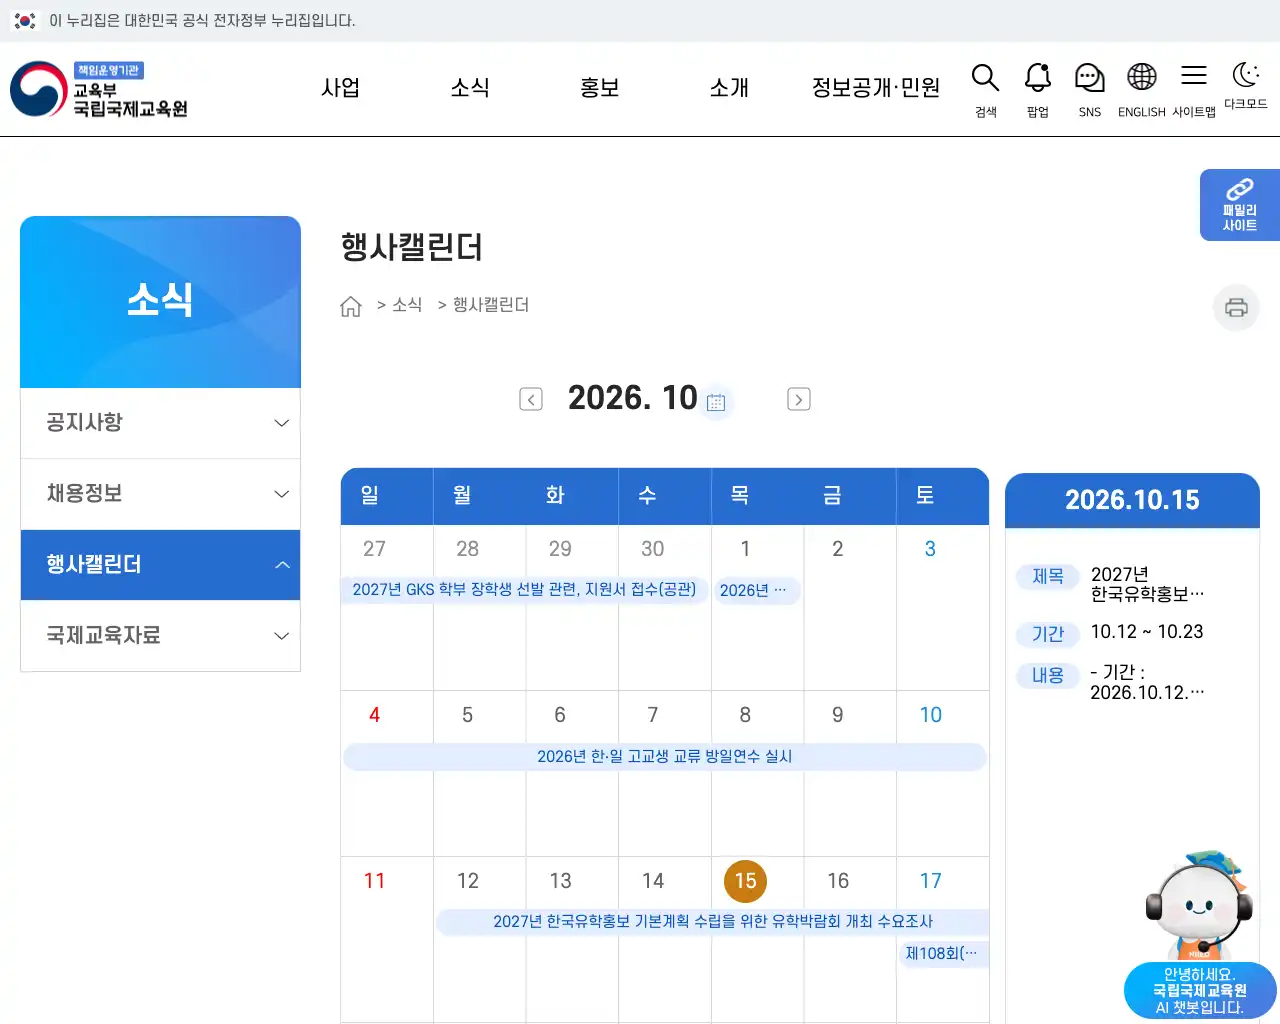Toggle dark mode (다크모드) moon icon
This screenshot has width=1280, height=1024.
tap(1245, 85)
